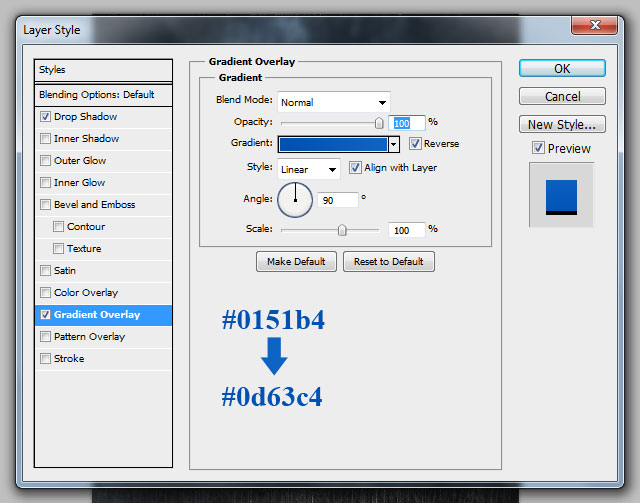Image resolution: width=640 pixels, height=503 pixels.
Task: Enable the Bevel and Emboss checkbox
Action: click(x=45, y=205)
